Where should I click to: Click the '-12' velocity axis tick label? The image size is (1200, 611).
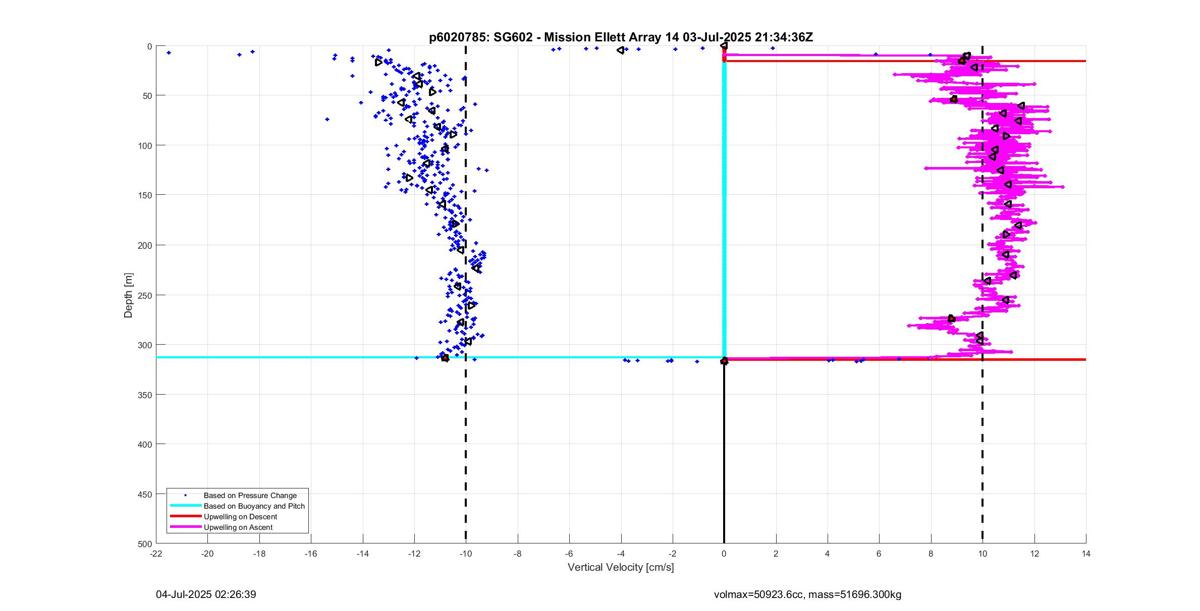tap(414, 553)
